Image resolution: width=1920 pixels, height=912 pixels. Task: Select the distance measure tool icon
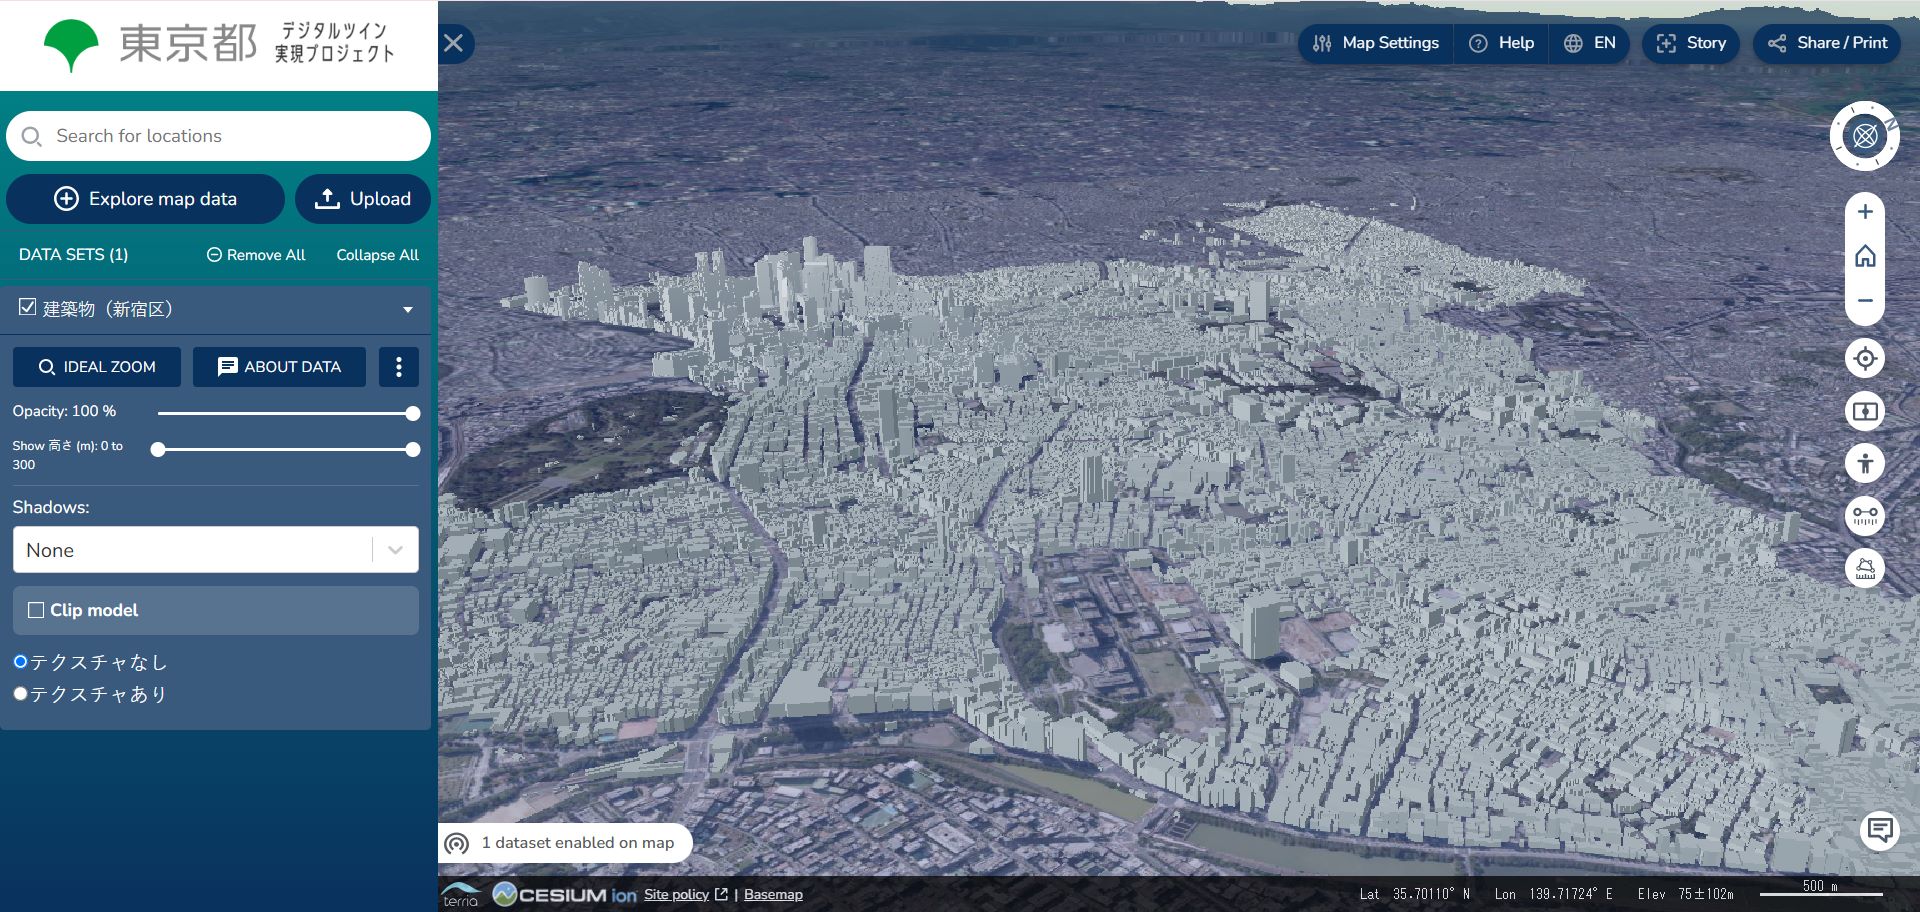1865,516
